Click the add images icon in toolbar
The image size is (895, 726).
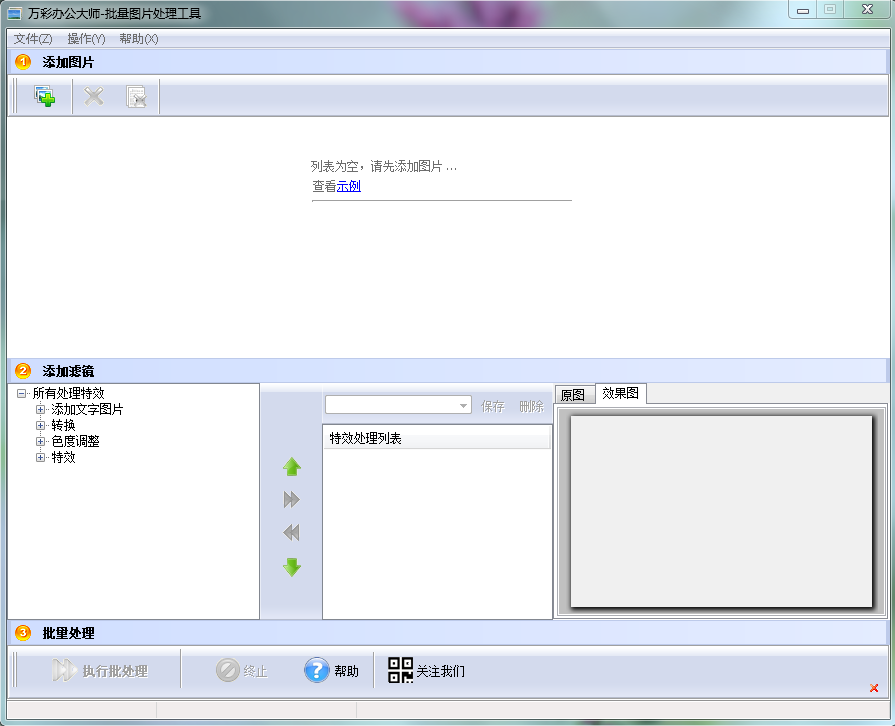pyautogui.click(x=45, y=97)
